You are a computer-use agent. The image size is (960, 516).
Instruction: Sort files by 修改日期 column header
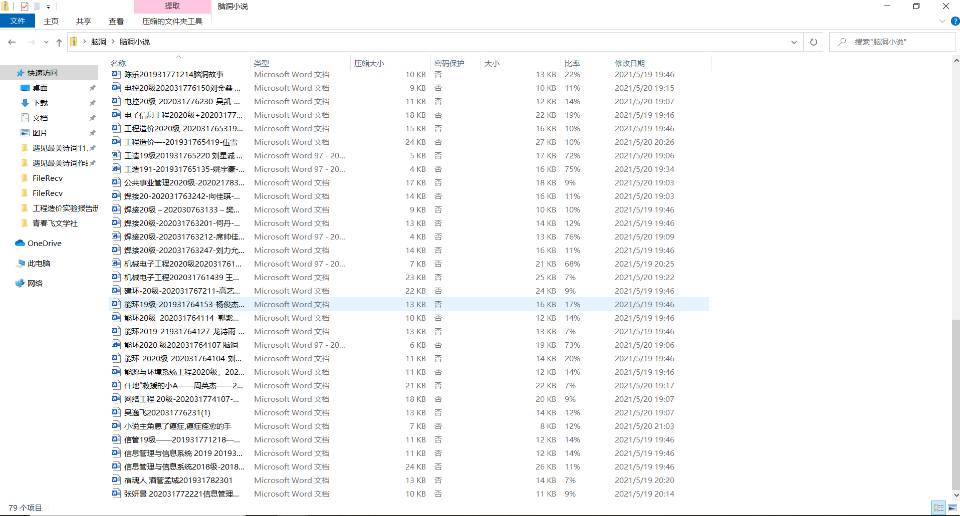coord(630,62)
